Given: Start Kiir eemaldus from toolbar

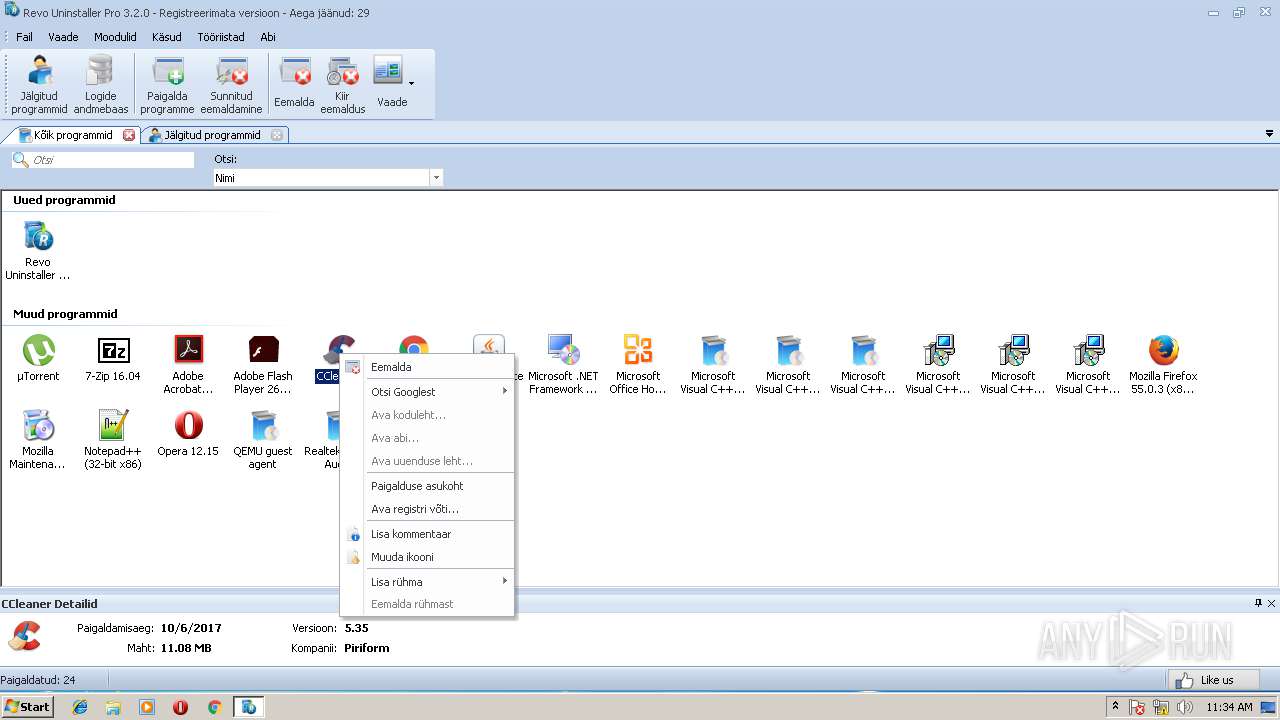Looking at the screenshot, I should 342,86.
